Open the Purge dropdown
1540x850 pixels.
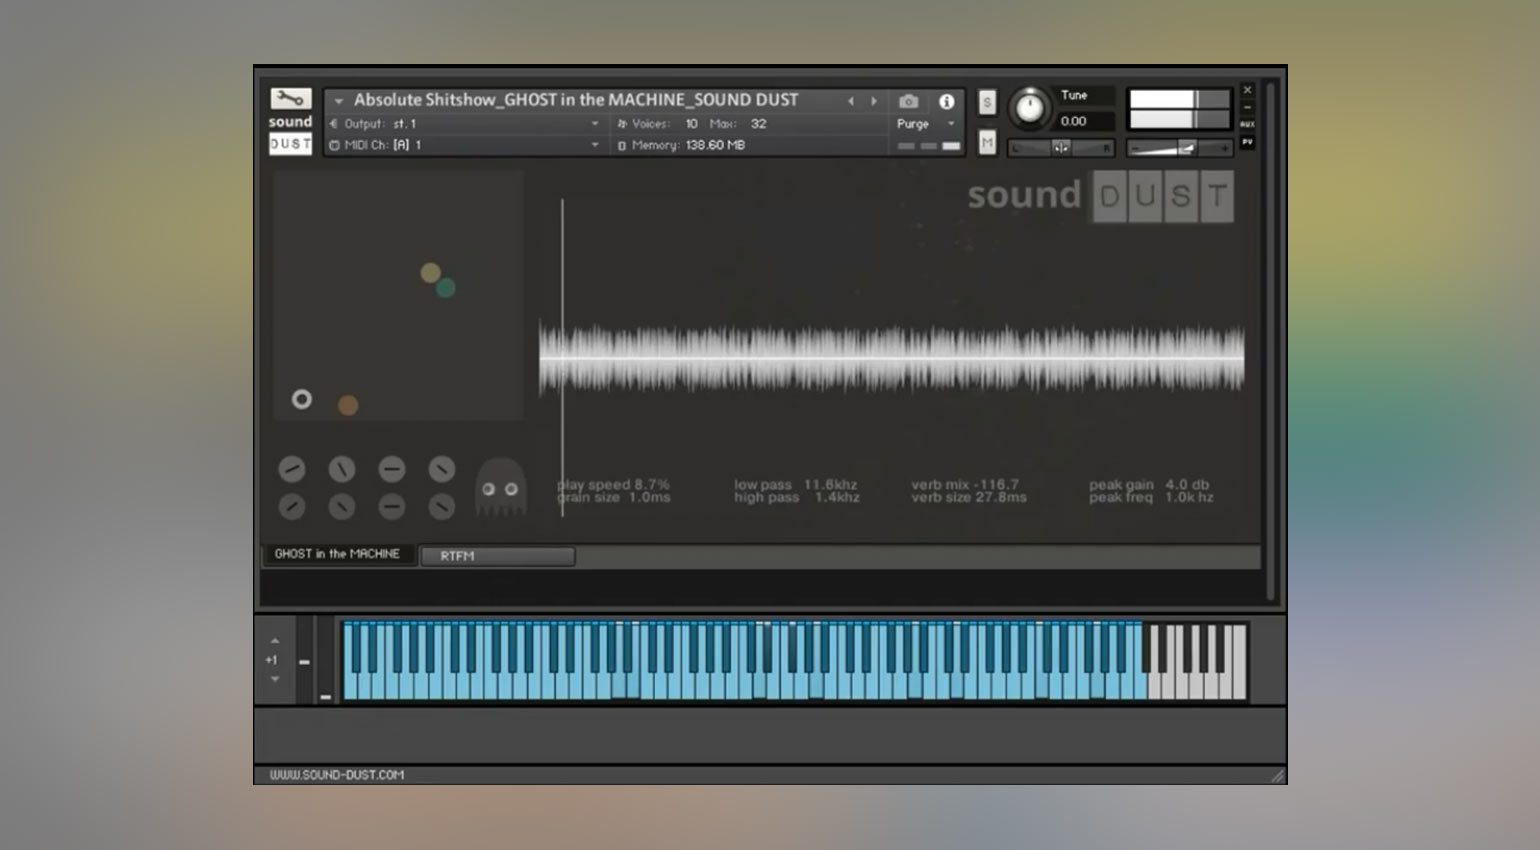pos(926,124)
